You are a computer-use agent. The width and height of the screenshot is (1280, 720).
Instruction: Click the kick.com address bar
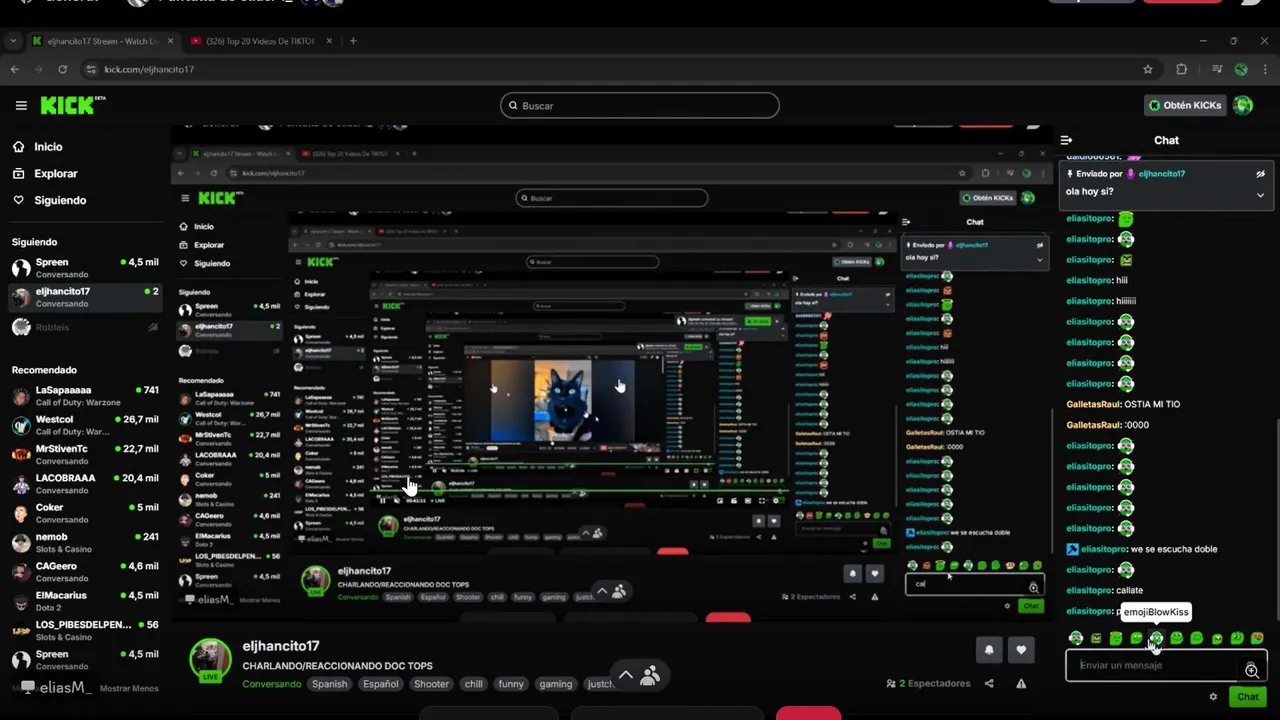pyautogui.click(x=620, y=69)
